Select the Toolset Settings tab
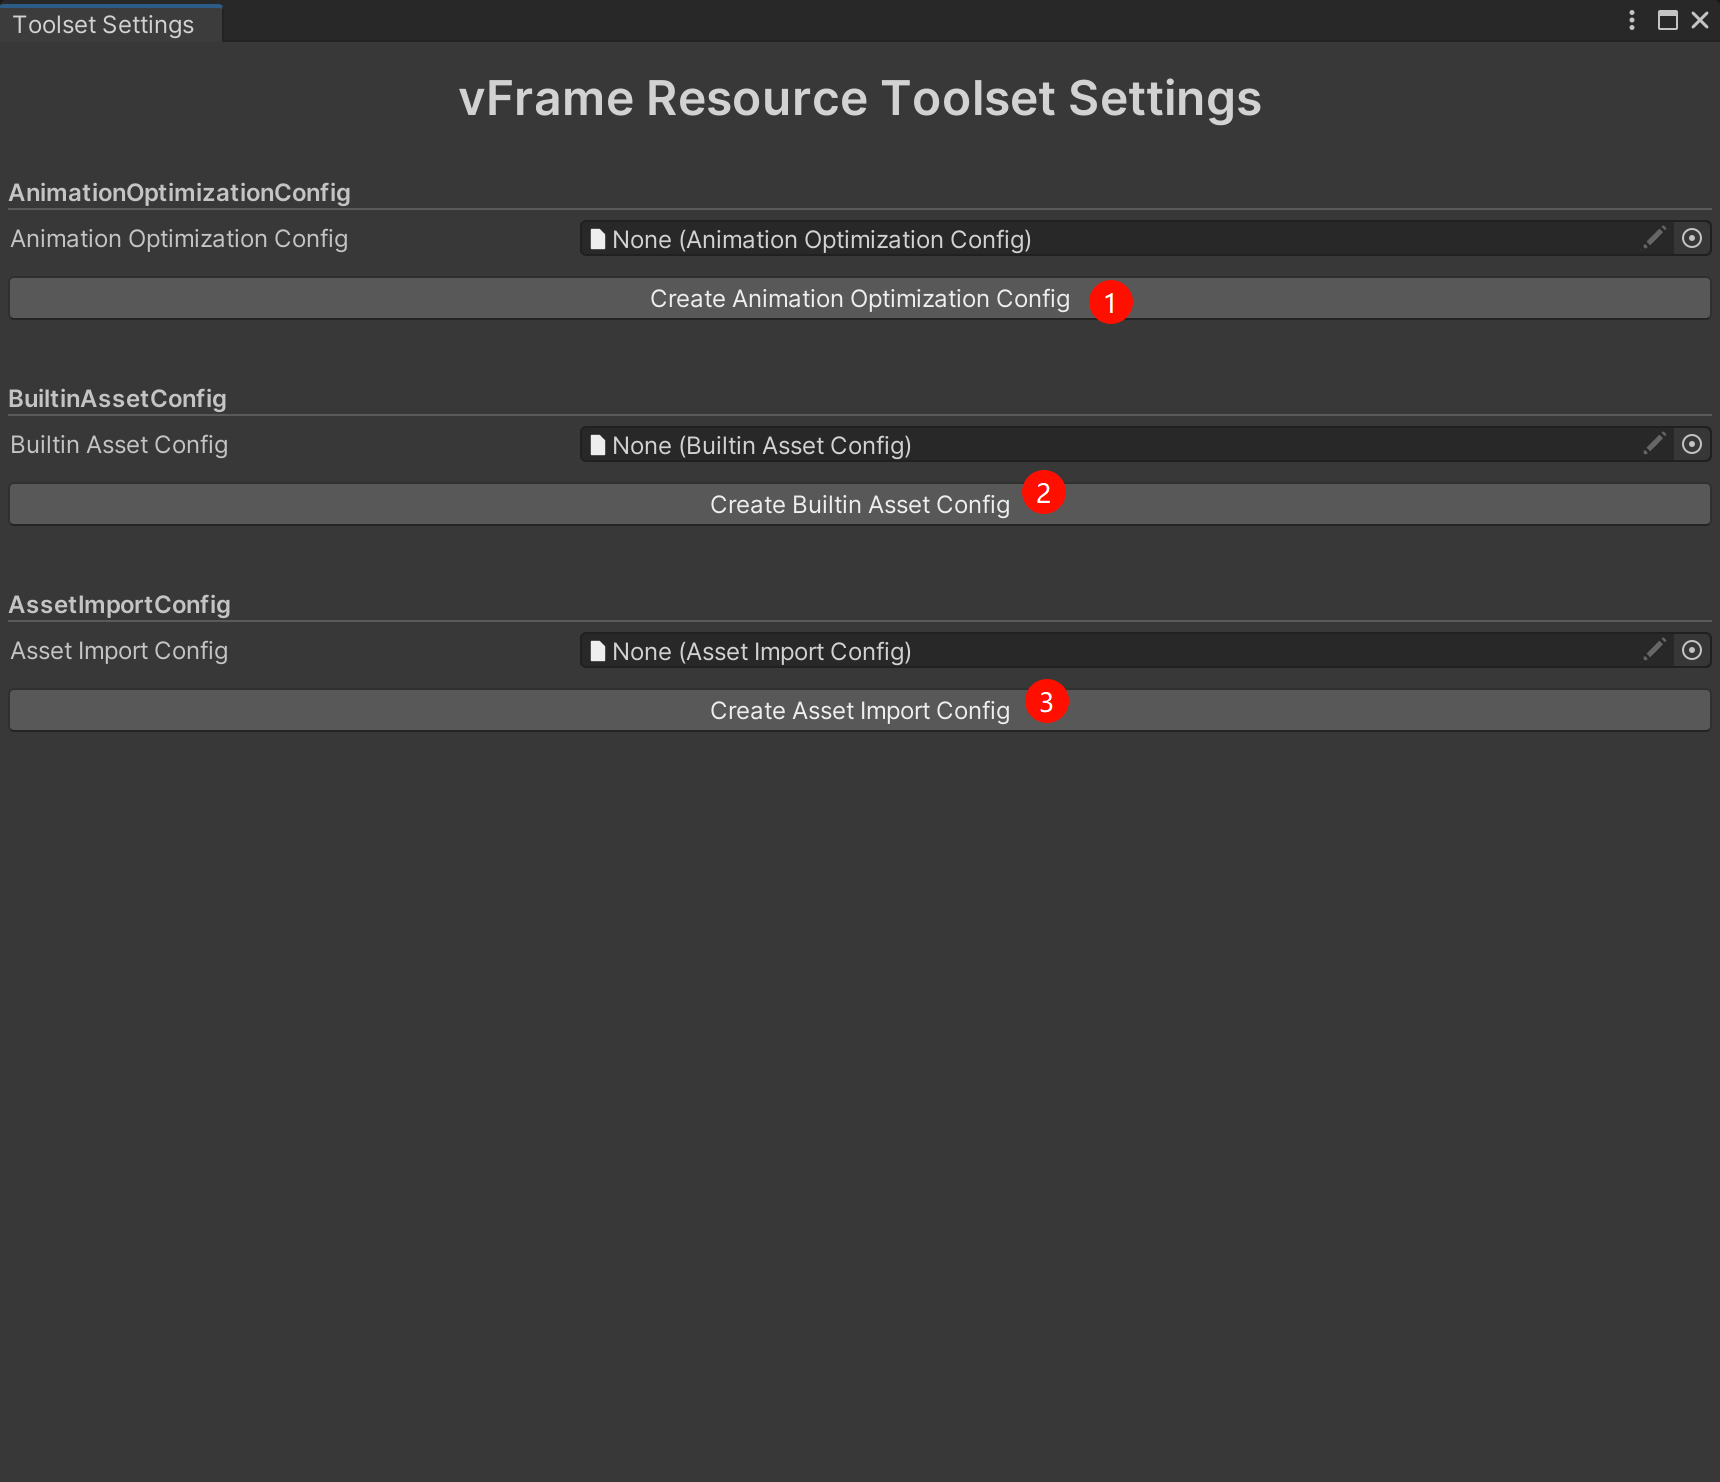This screenshot has width=1720, height=1482. click(x=104, y=24)
